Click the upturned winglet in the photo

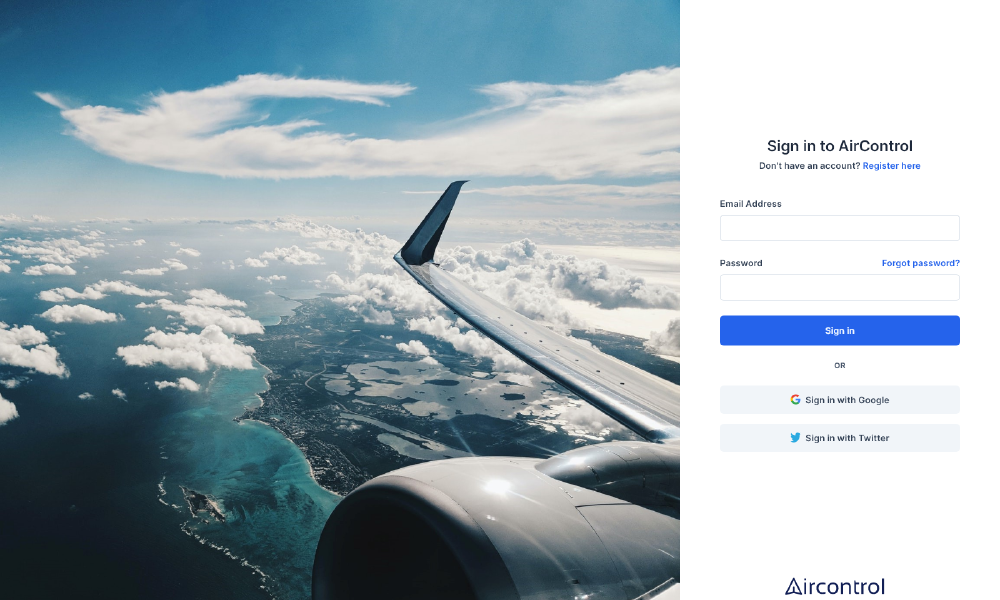click(432, 223)
